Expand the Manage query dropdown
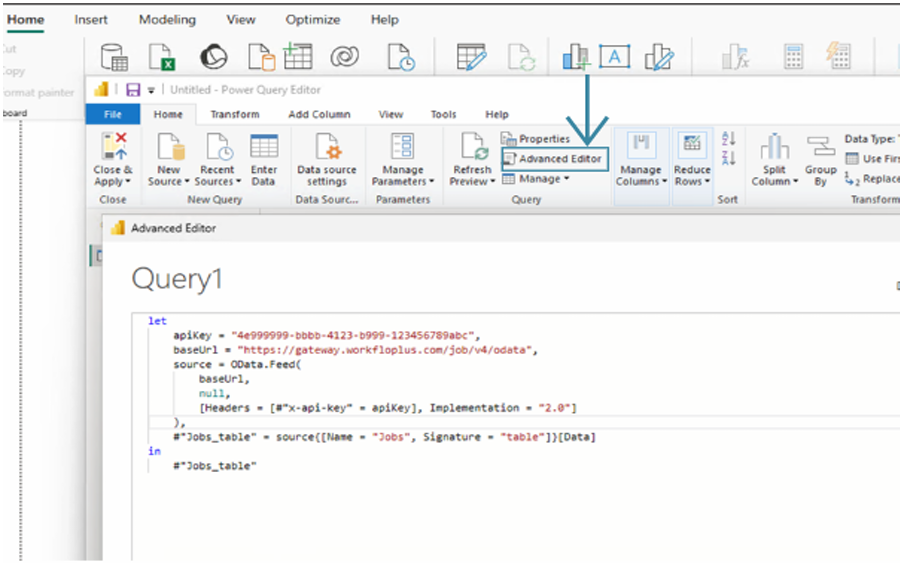Viewport: 904px width, 564px height. (x=536, y=179)
